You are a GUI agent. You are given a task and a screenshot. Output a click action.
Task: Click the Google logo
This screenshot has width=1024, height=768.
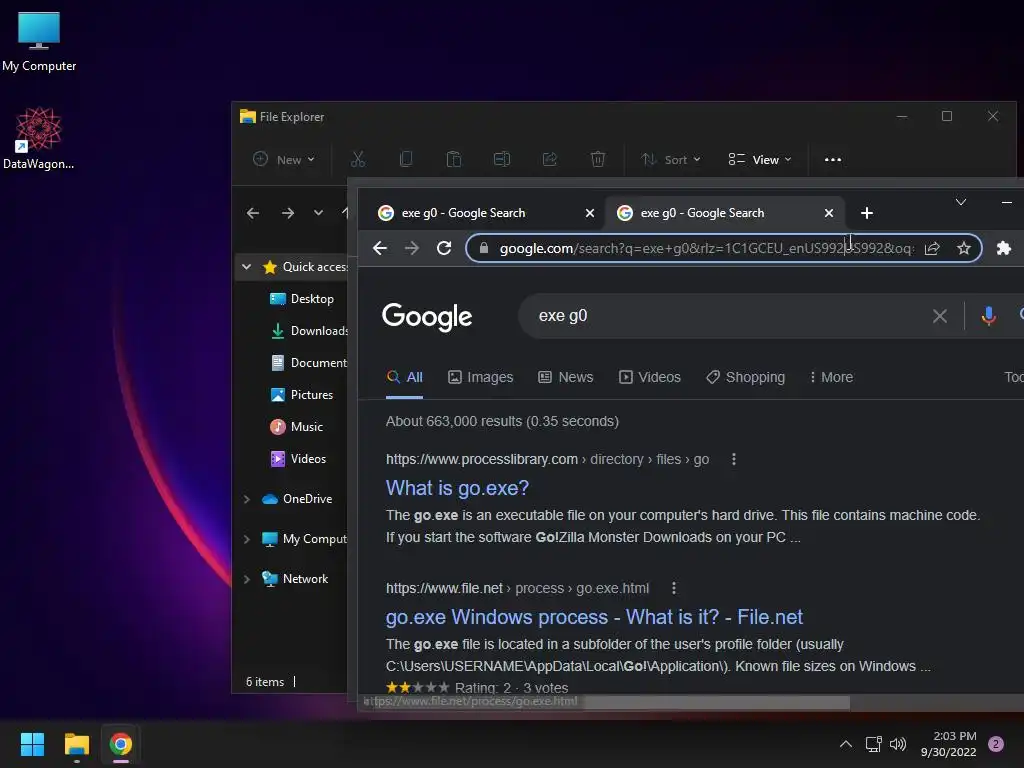tap(427, 316)
